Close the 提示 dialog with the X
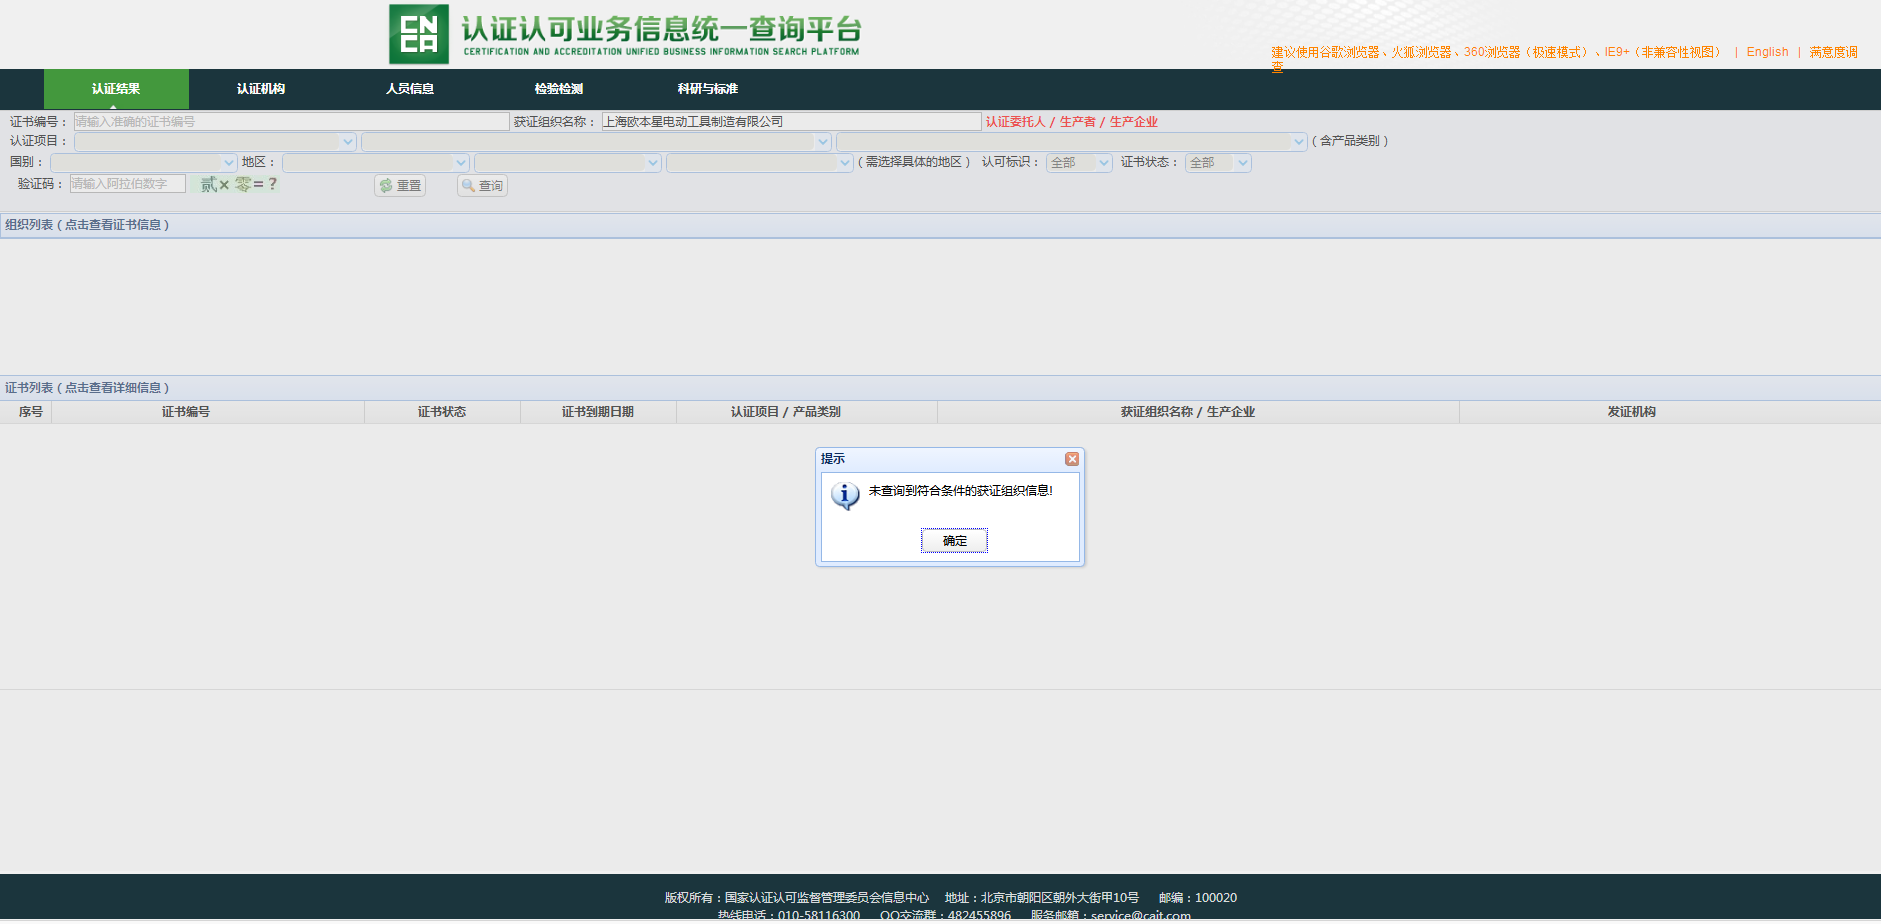 (x=1072, y=459)
